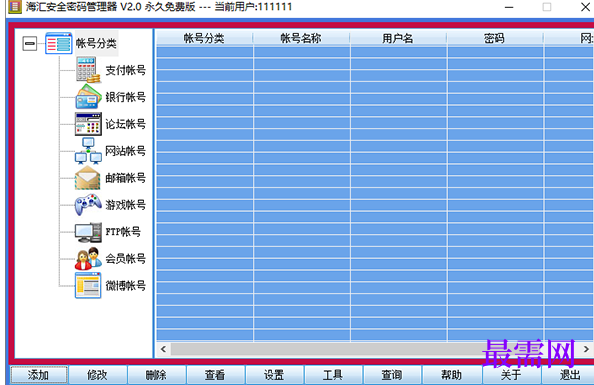This screenshot has height=385, width=594.
Task: Select 银行帐号 category
Action: [x=125, y=97]
